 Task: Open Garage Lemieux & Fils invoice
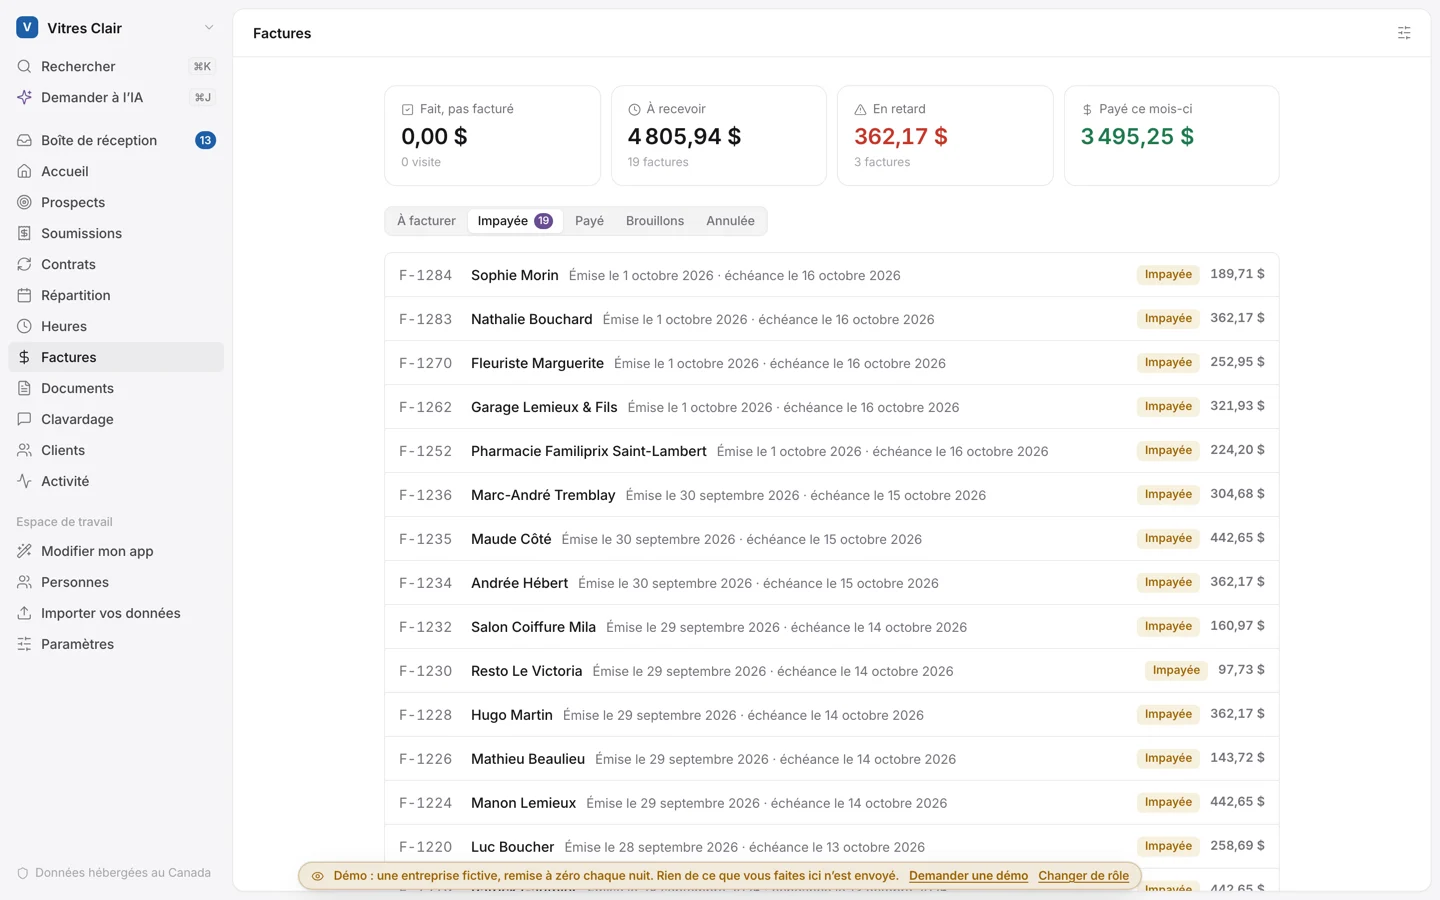click(x=832, y=407)
